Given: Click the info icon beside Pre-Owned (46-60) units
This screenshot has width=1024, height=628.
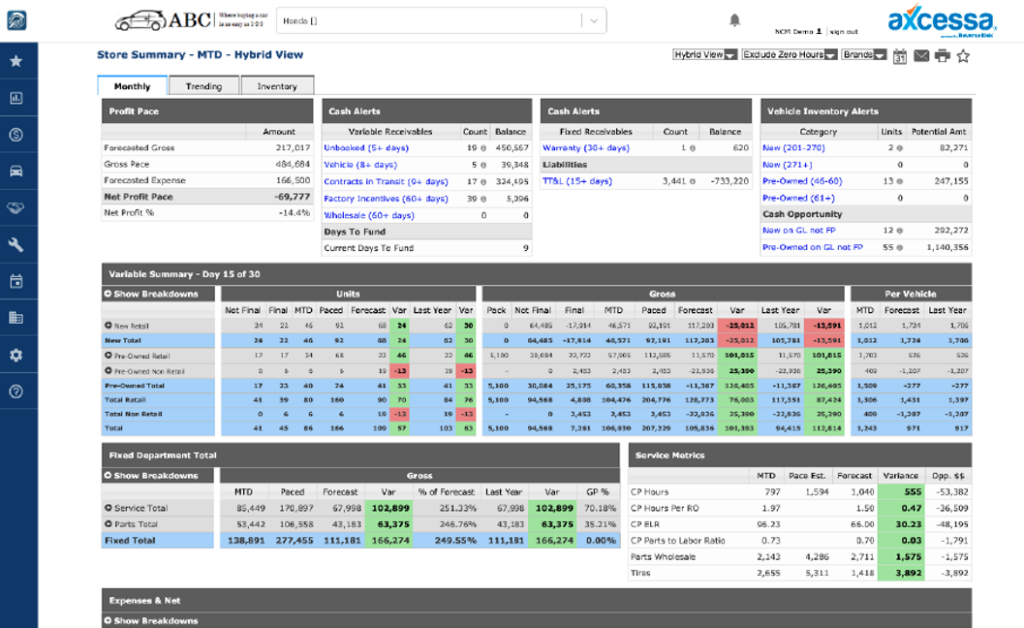Looking at the screenshot, I should pos(899,181).
